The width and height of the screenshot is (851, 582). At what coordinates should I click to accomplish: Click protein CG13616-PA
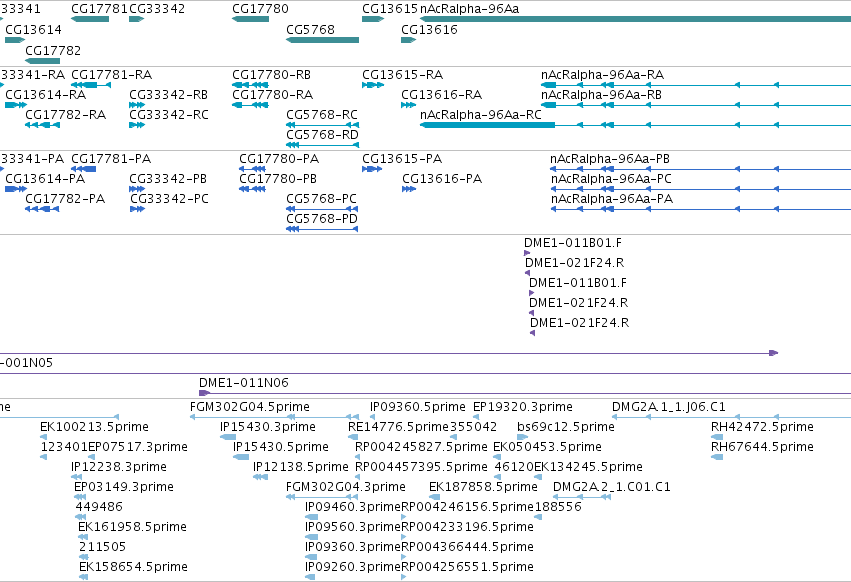point(442,179)
